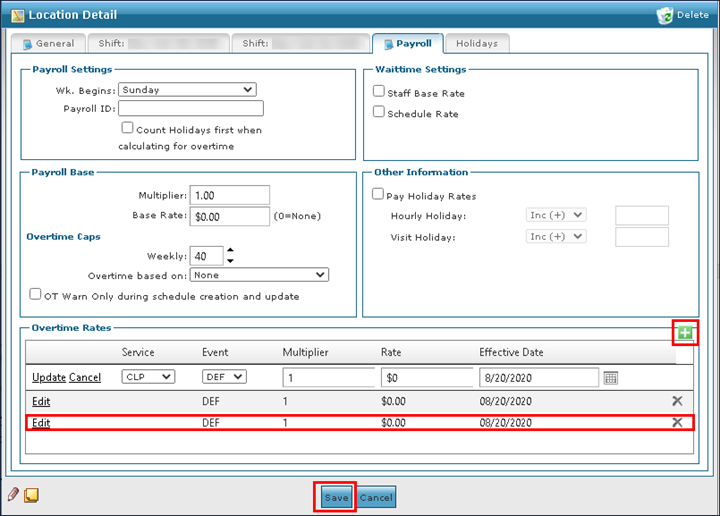Switch to the Holidays tab
The image size is (720, 516).
tap(477, 44)
